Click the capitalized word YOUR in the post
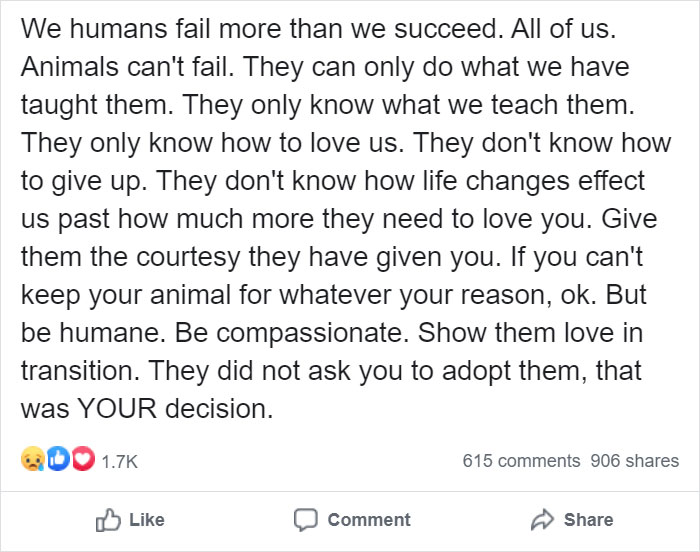The image size is (700, 552). coord(117,409)
